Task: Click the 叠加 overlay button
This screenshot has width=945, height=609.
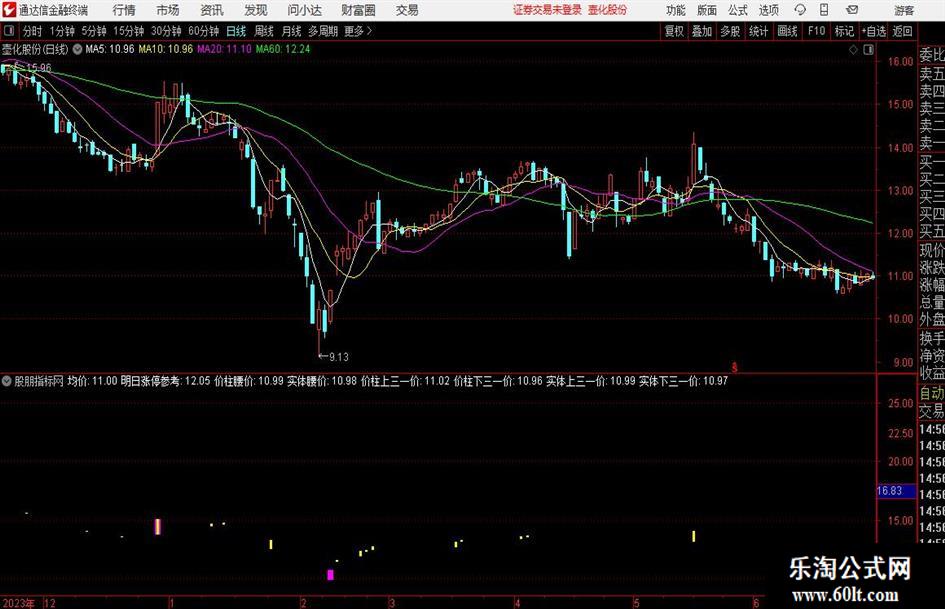Action: click(x=702, y=31)
